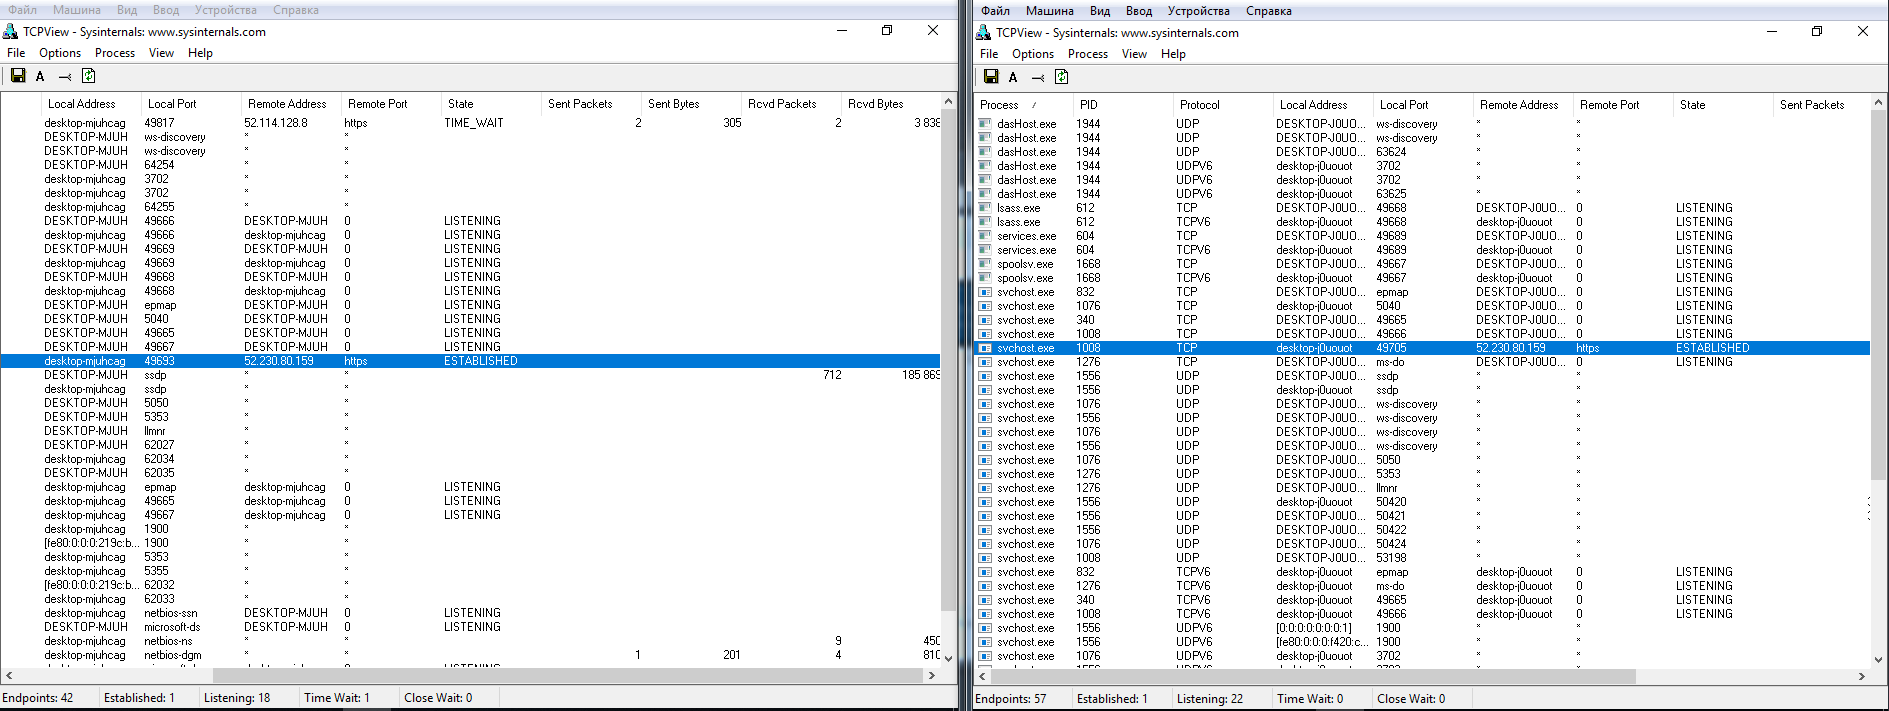
Task: Open the Process menu in right TCPView window
Action: click(x=1087, y=54)
